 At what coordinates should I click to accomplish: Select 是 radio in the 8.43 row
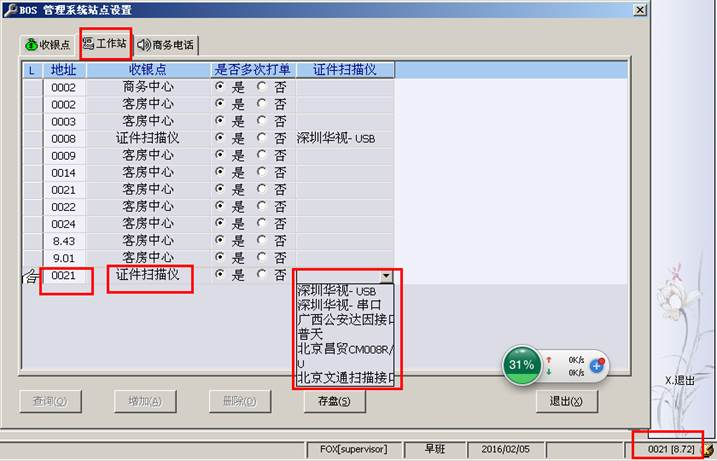pos(219,240)
